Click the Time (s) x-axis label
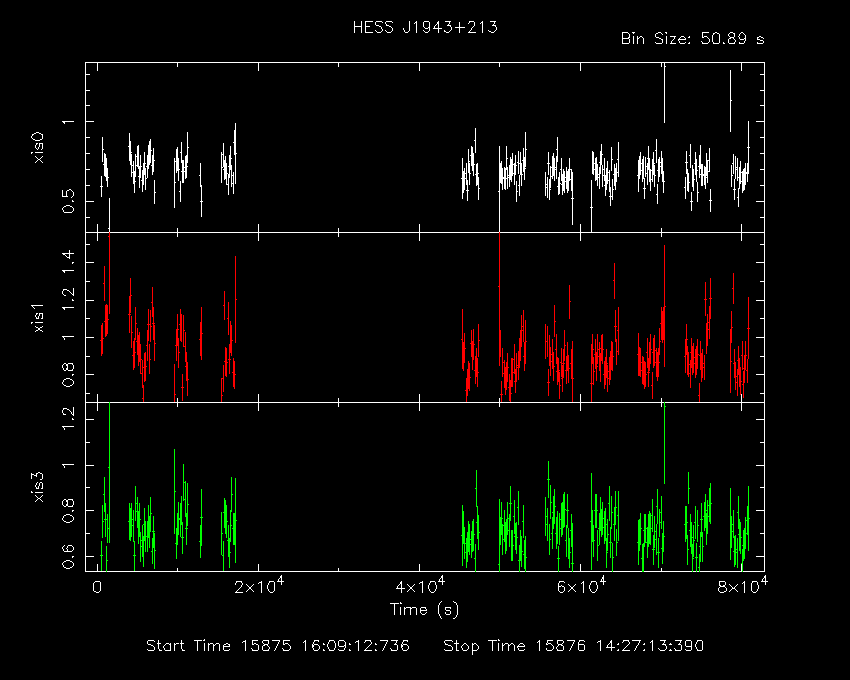Screen dimensions: 850x680 [424, 610]
